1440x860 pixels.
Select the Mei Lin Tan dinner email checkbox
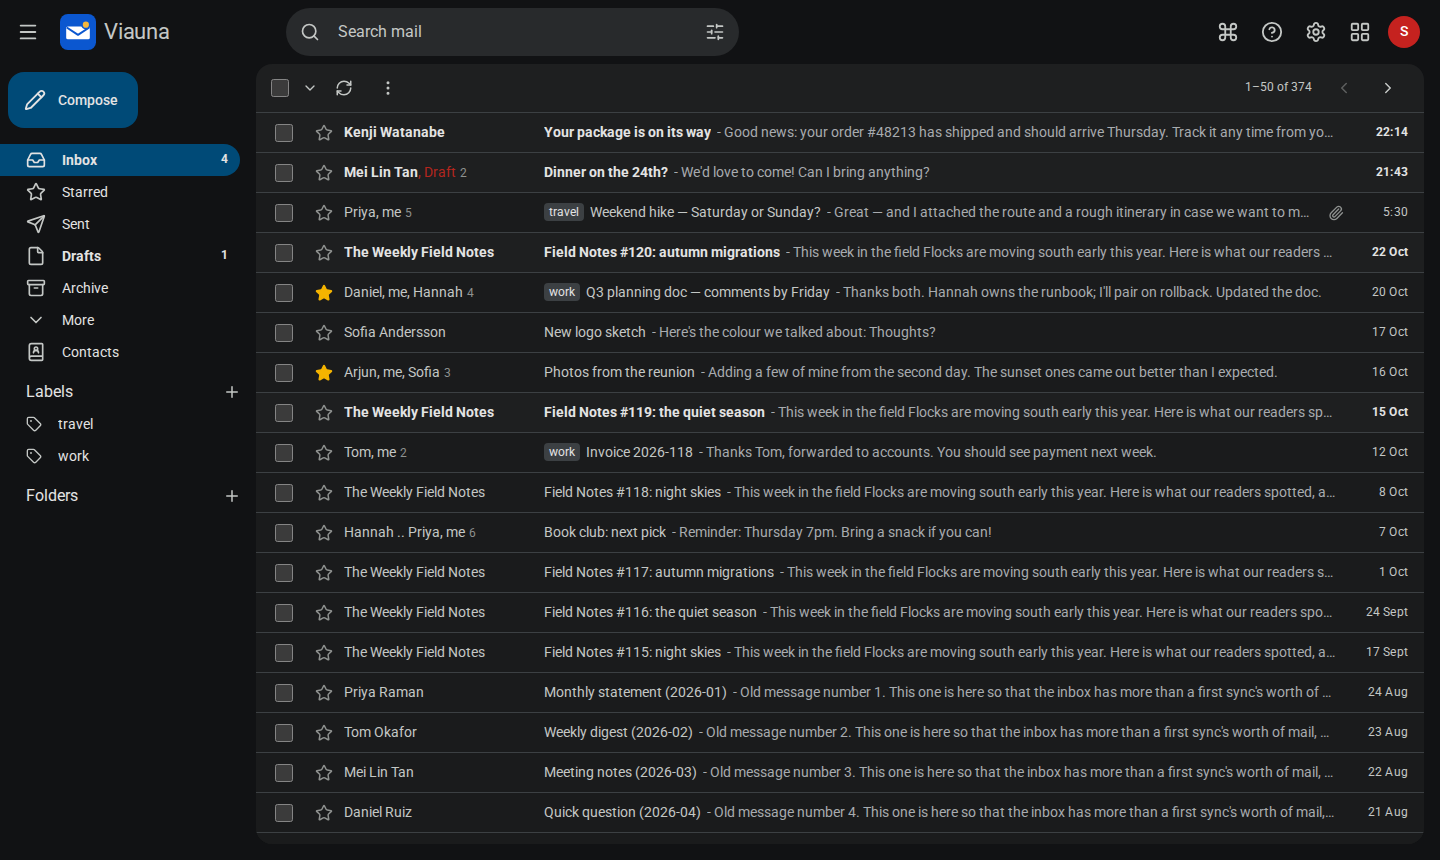[284, 173]
